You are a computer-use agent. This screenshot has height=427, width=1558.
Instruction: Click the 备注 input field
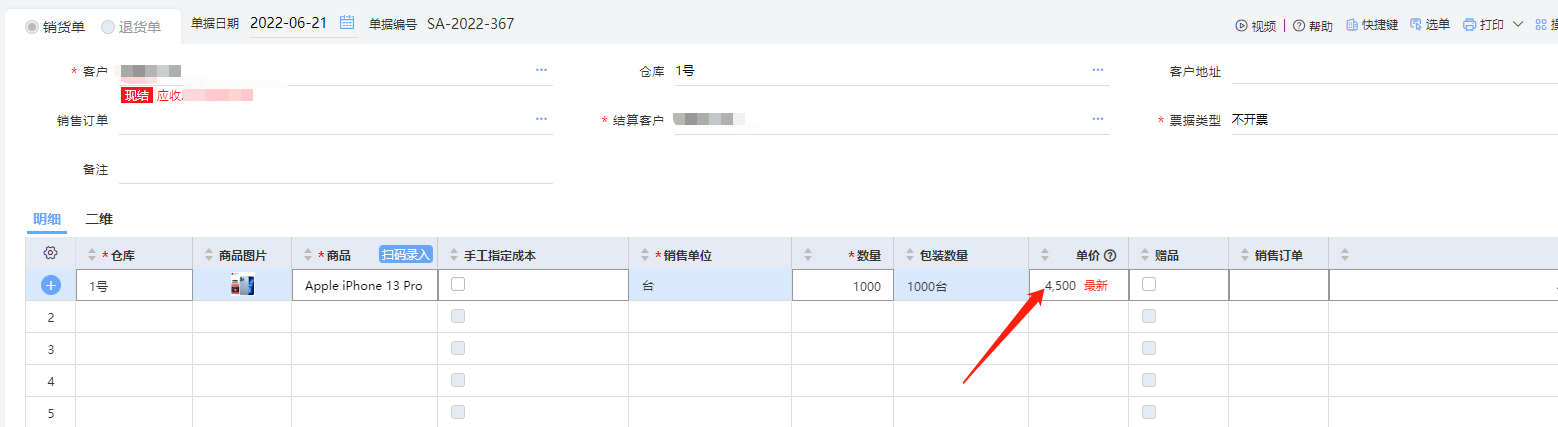click(335, 169)
